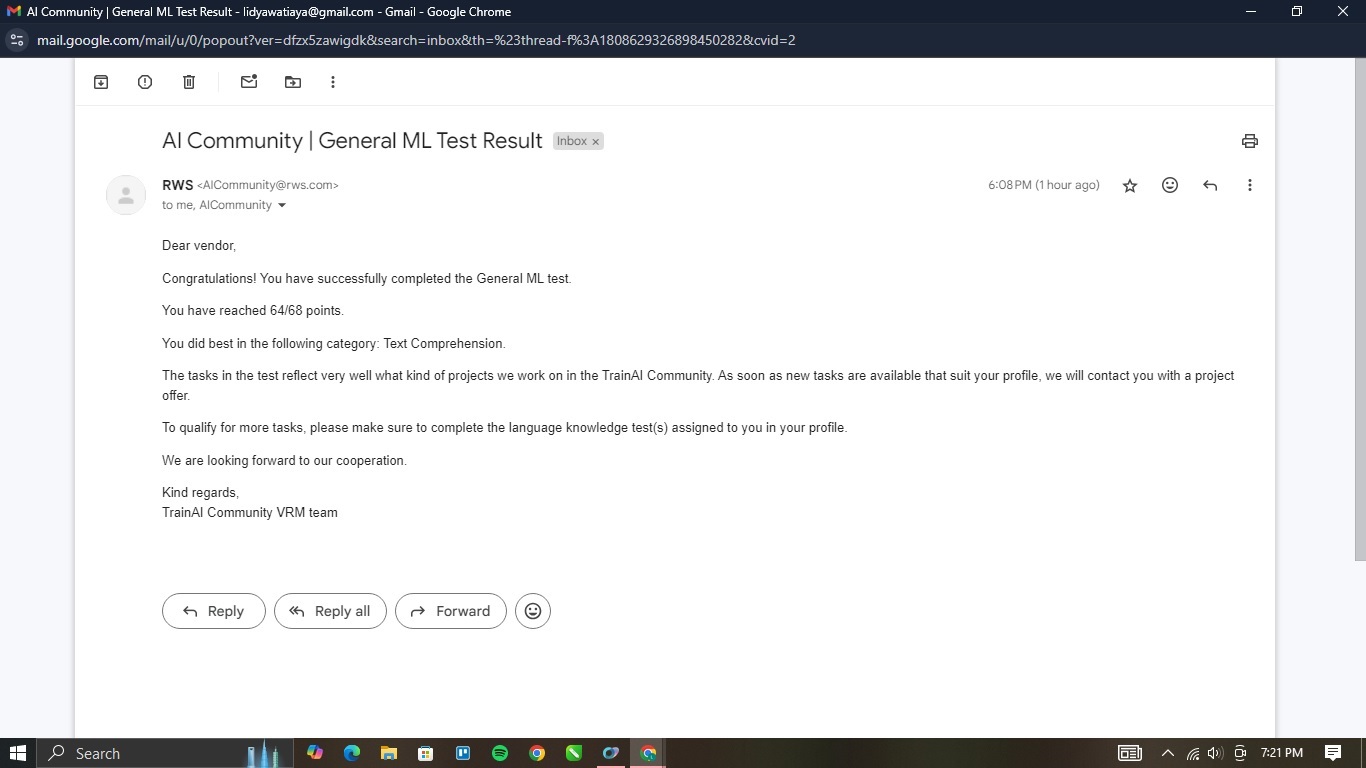Show hidden system tray icons
Viewport: 1366px width, 768px height.
click(1167, 753)
